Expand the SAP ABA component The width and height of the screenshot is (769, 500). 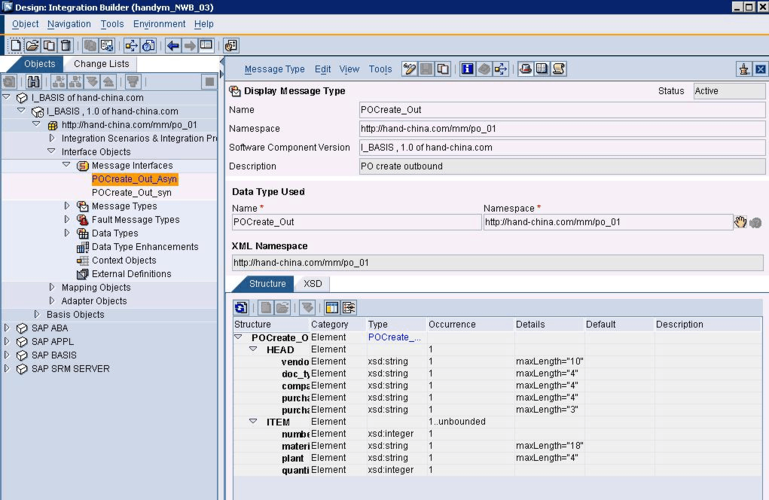tap(6, 327)
